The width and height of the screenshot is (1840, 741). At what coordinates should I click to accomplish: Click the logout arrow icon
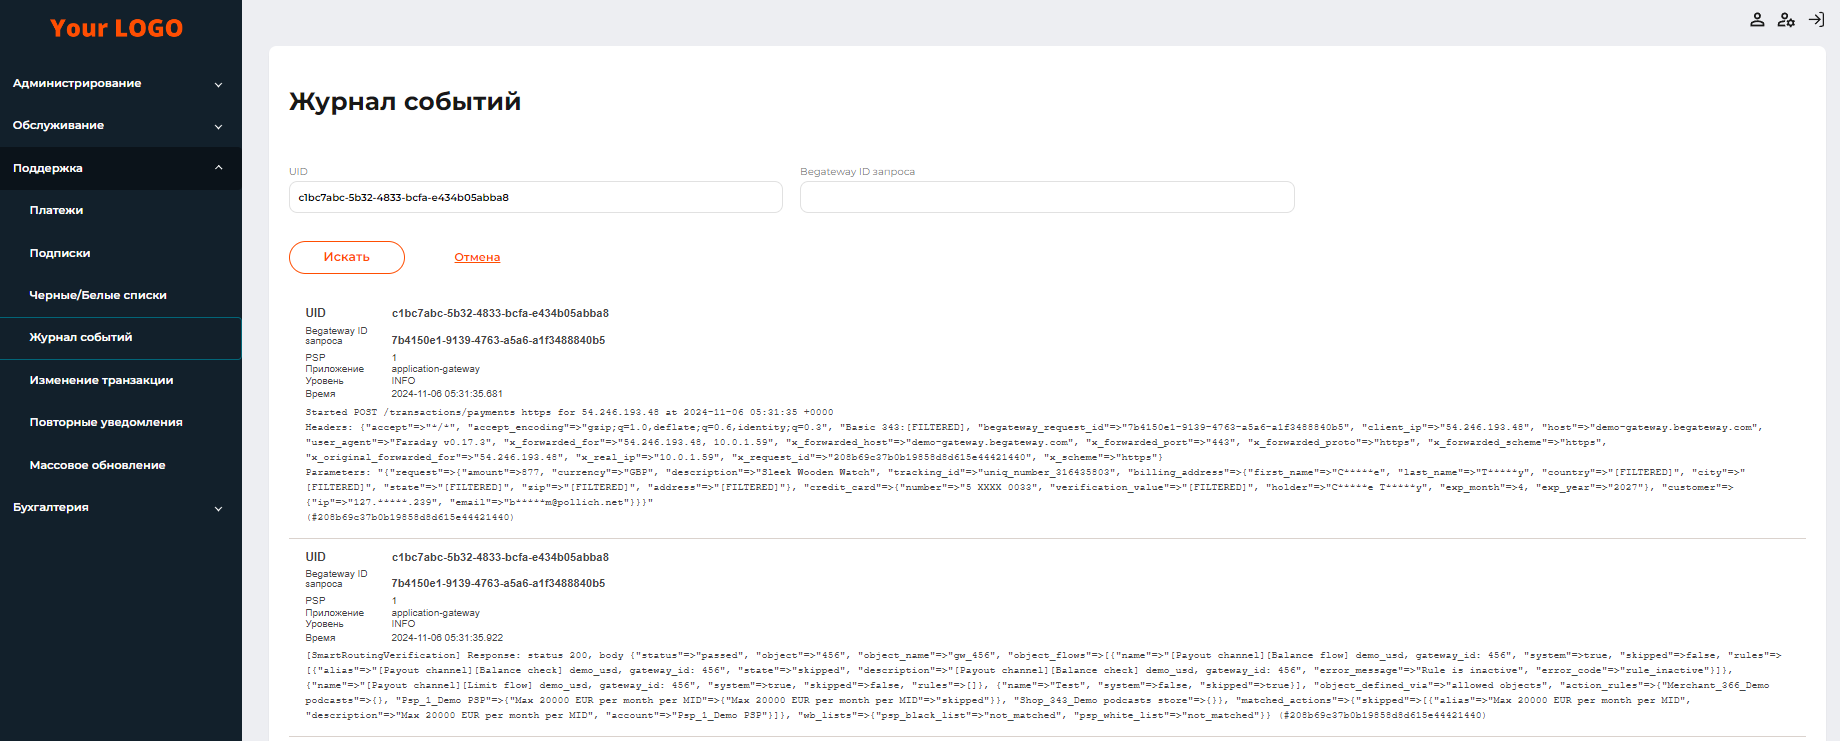point(1816,20)
